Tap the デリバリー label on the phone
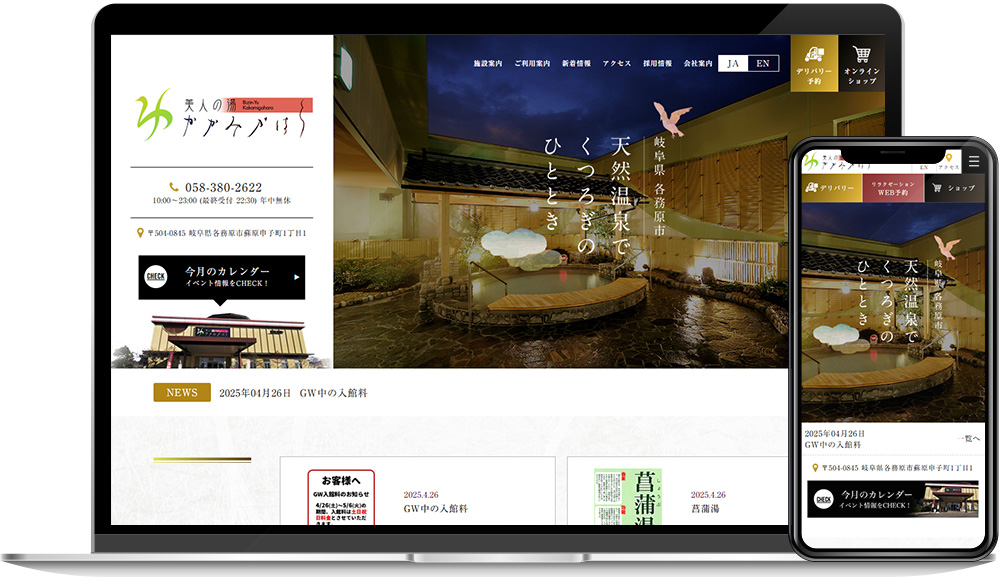 (837, 188)
